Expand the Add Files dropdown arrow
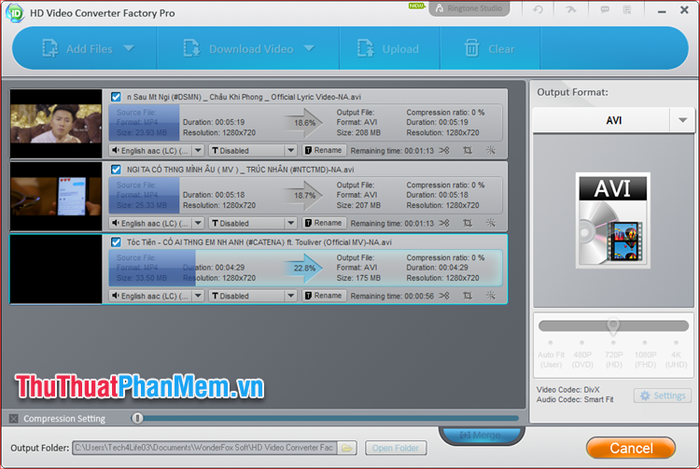This screenshot has width=700, height=469. pos(129,48)
